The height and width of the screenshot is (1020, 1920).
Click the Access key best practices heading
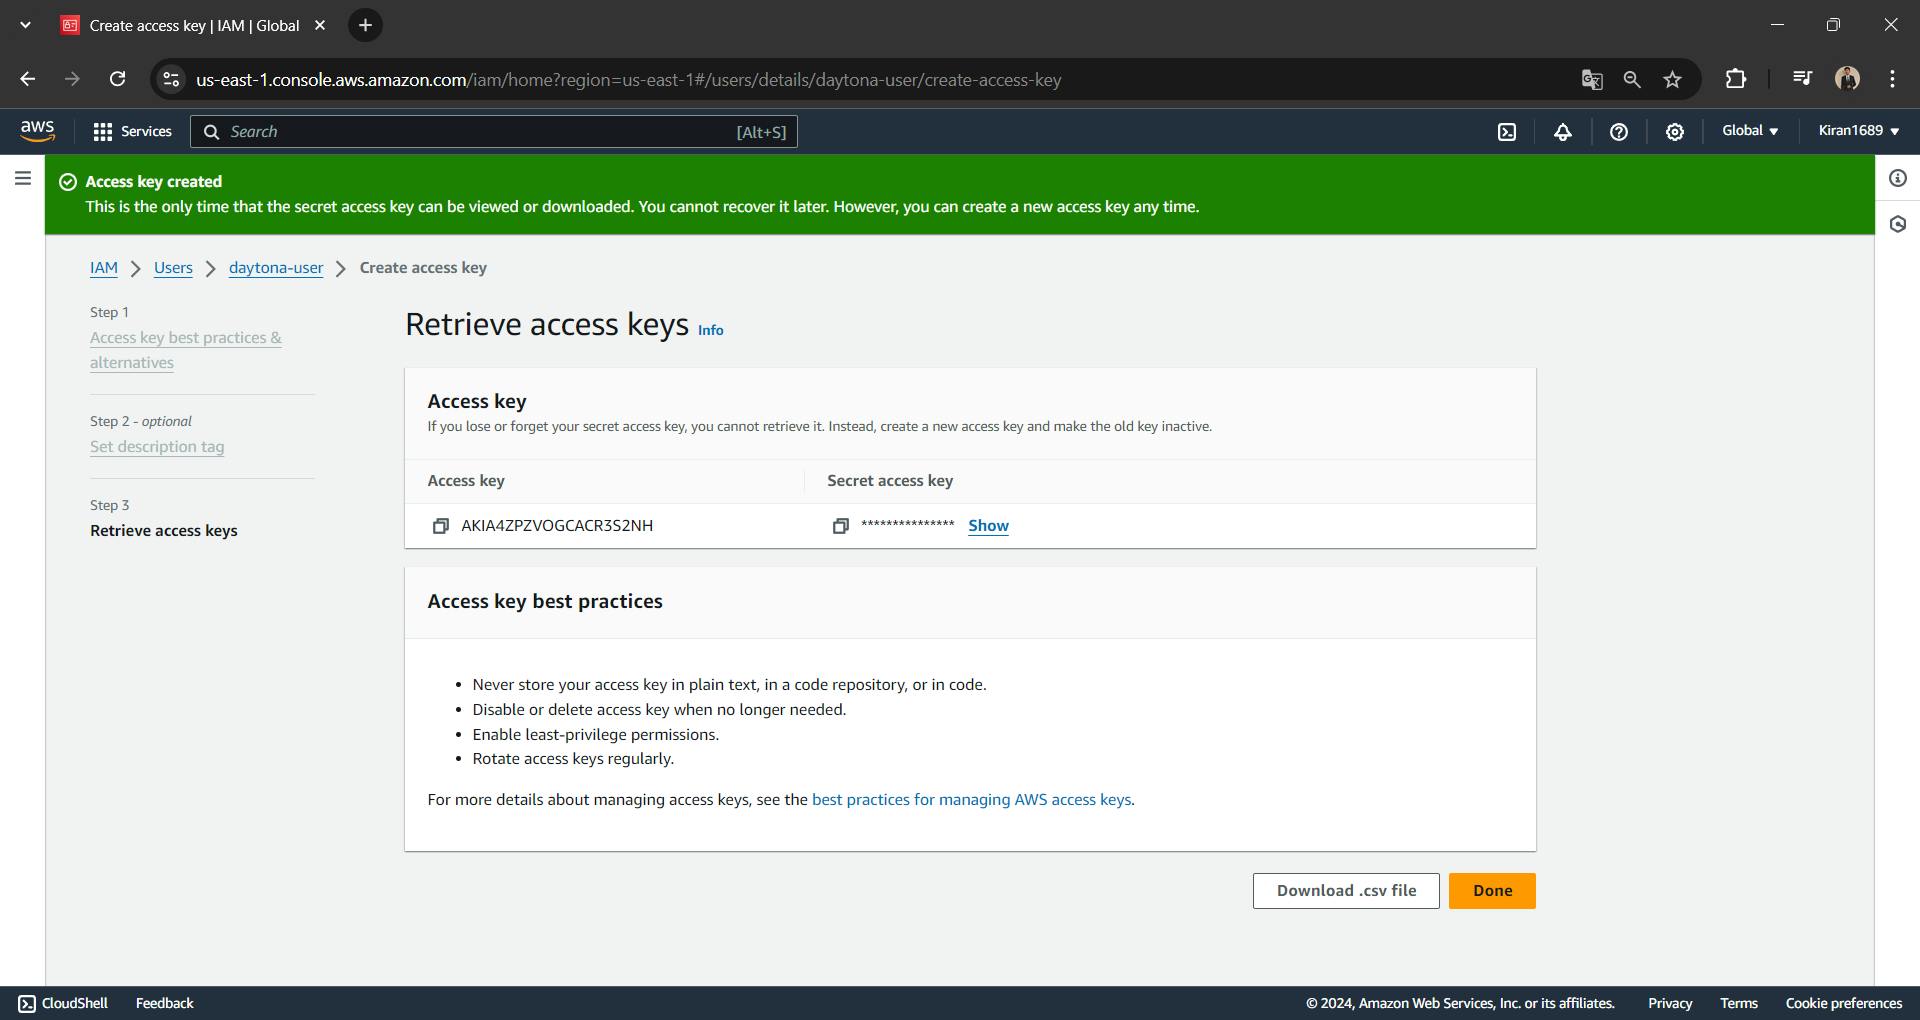tap(545, 602)
